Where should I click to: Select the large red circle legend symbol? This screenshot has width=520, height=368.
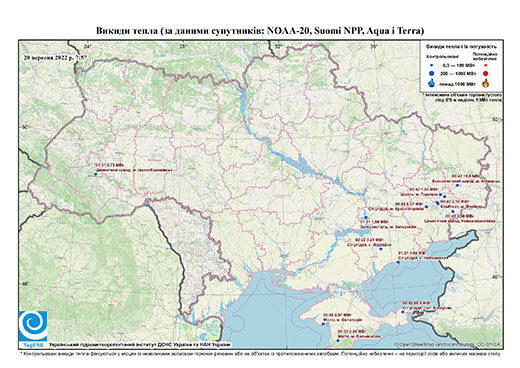coord(486,73)
